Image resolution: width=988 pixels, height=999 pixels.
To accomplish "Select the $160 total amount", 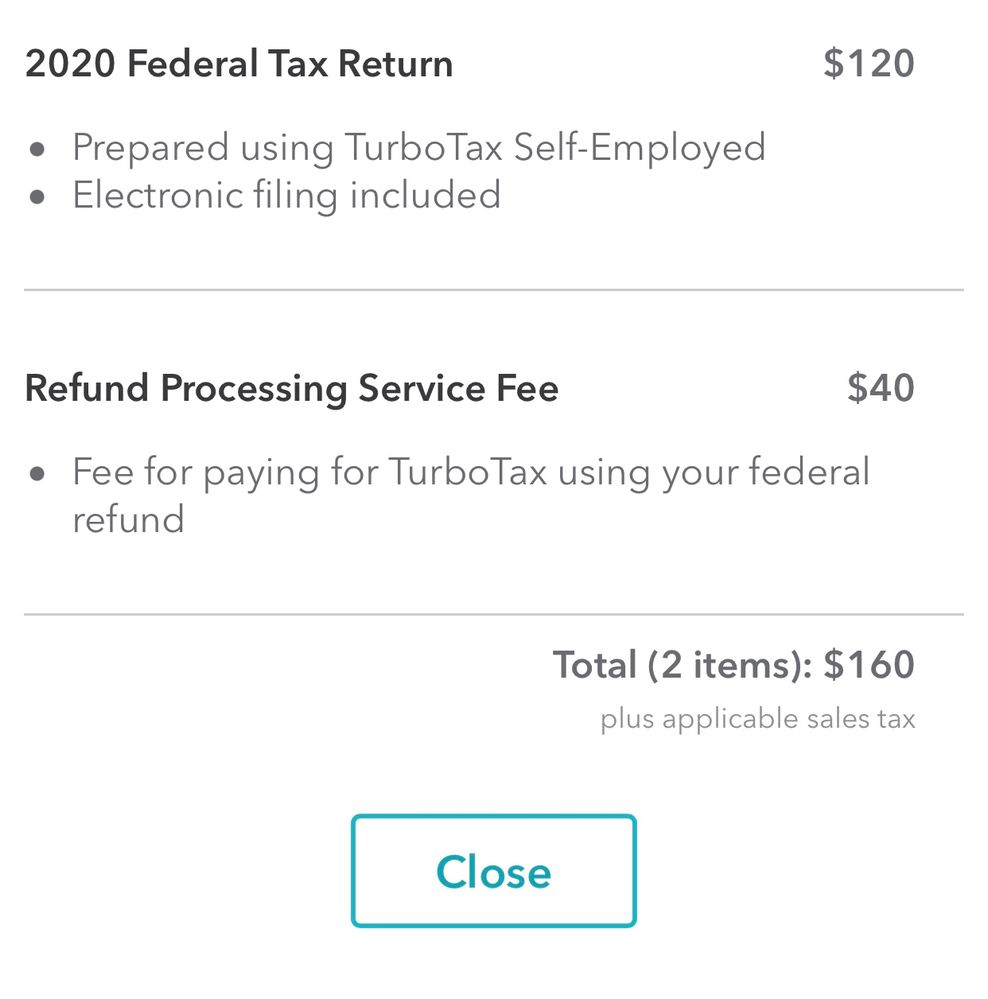I will pos(869,665).
